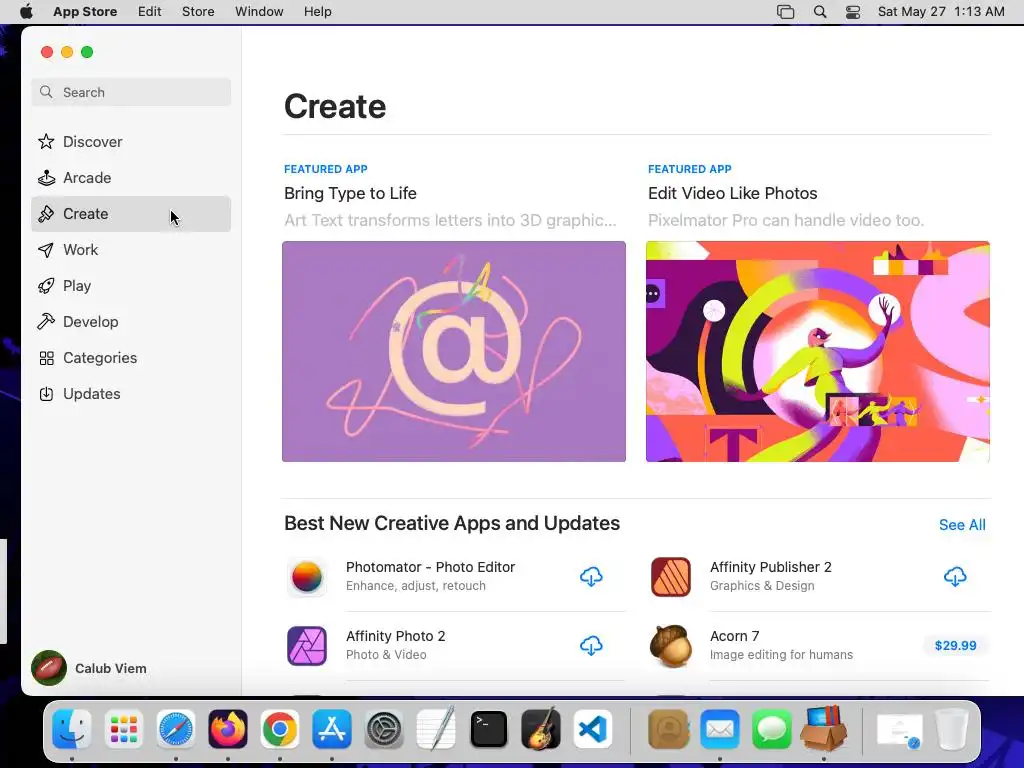The width and height of the screenshot is (1024, 768).
Task: Open the Develop section
Action: (x=131, y=321)
